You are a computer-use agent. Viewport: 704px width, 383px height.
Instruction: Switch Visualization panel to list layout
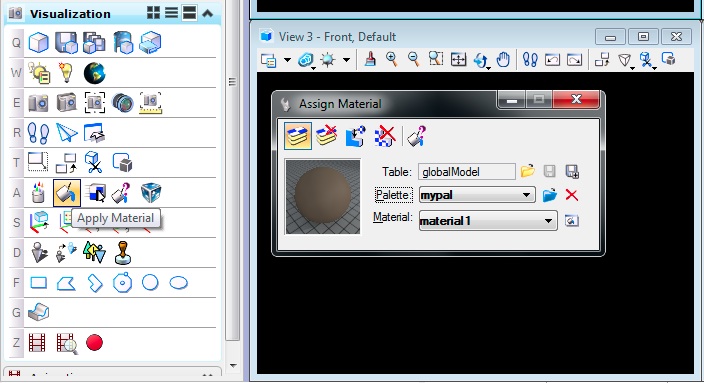pyautogui.click(x=172, y=13)
